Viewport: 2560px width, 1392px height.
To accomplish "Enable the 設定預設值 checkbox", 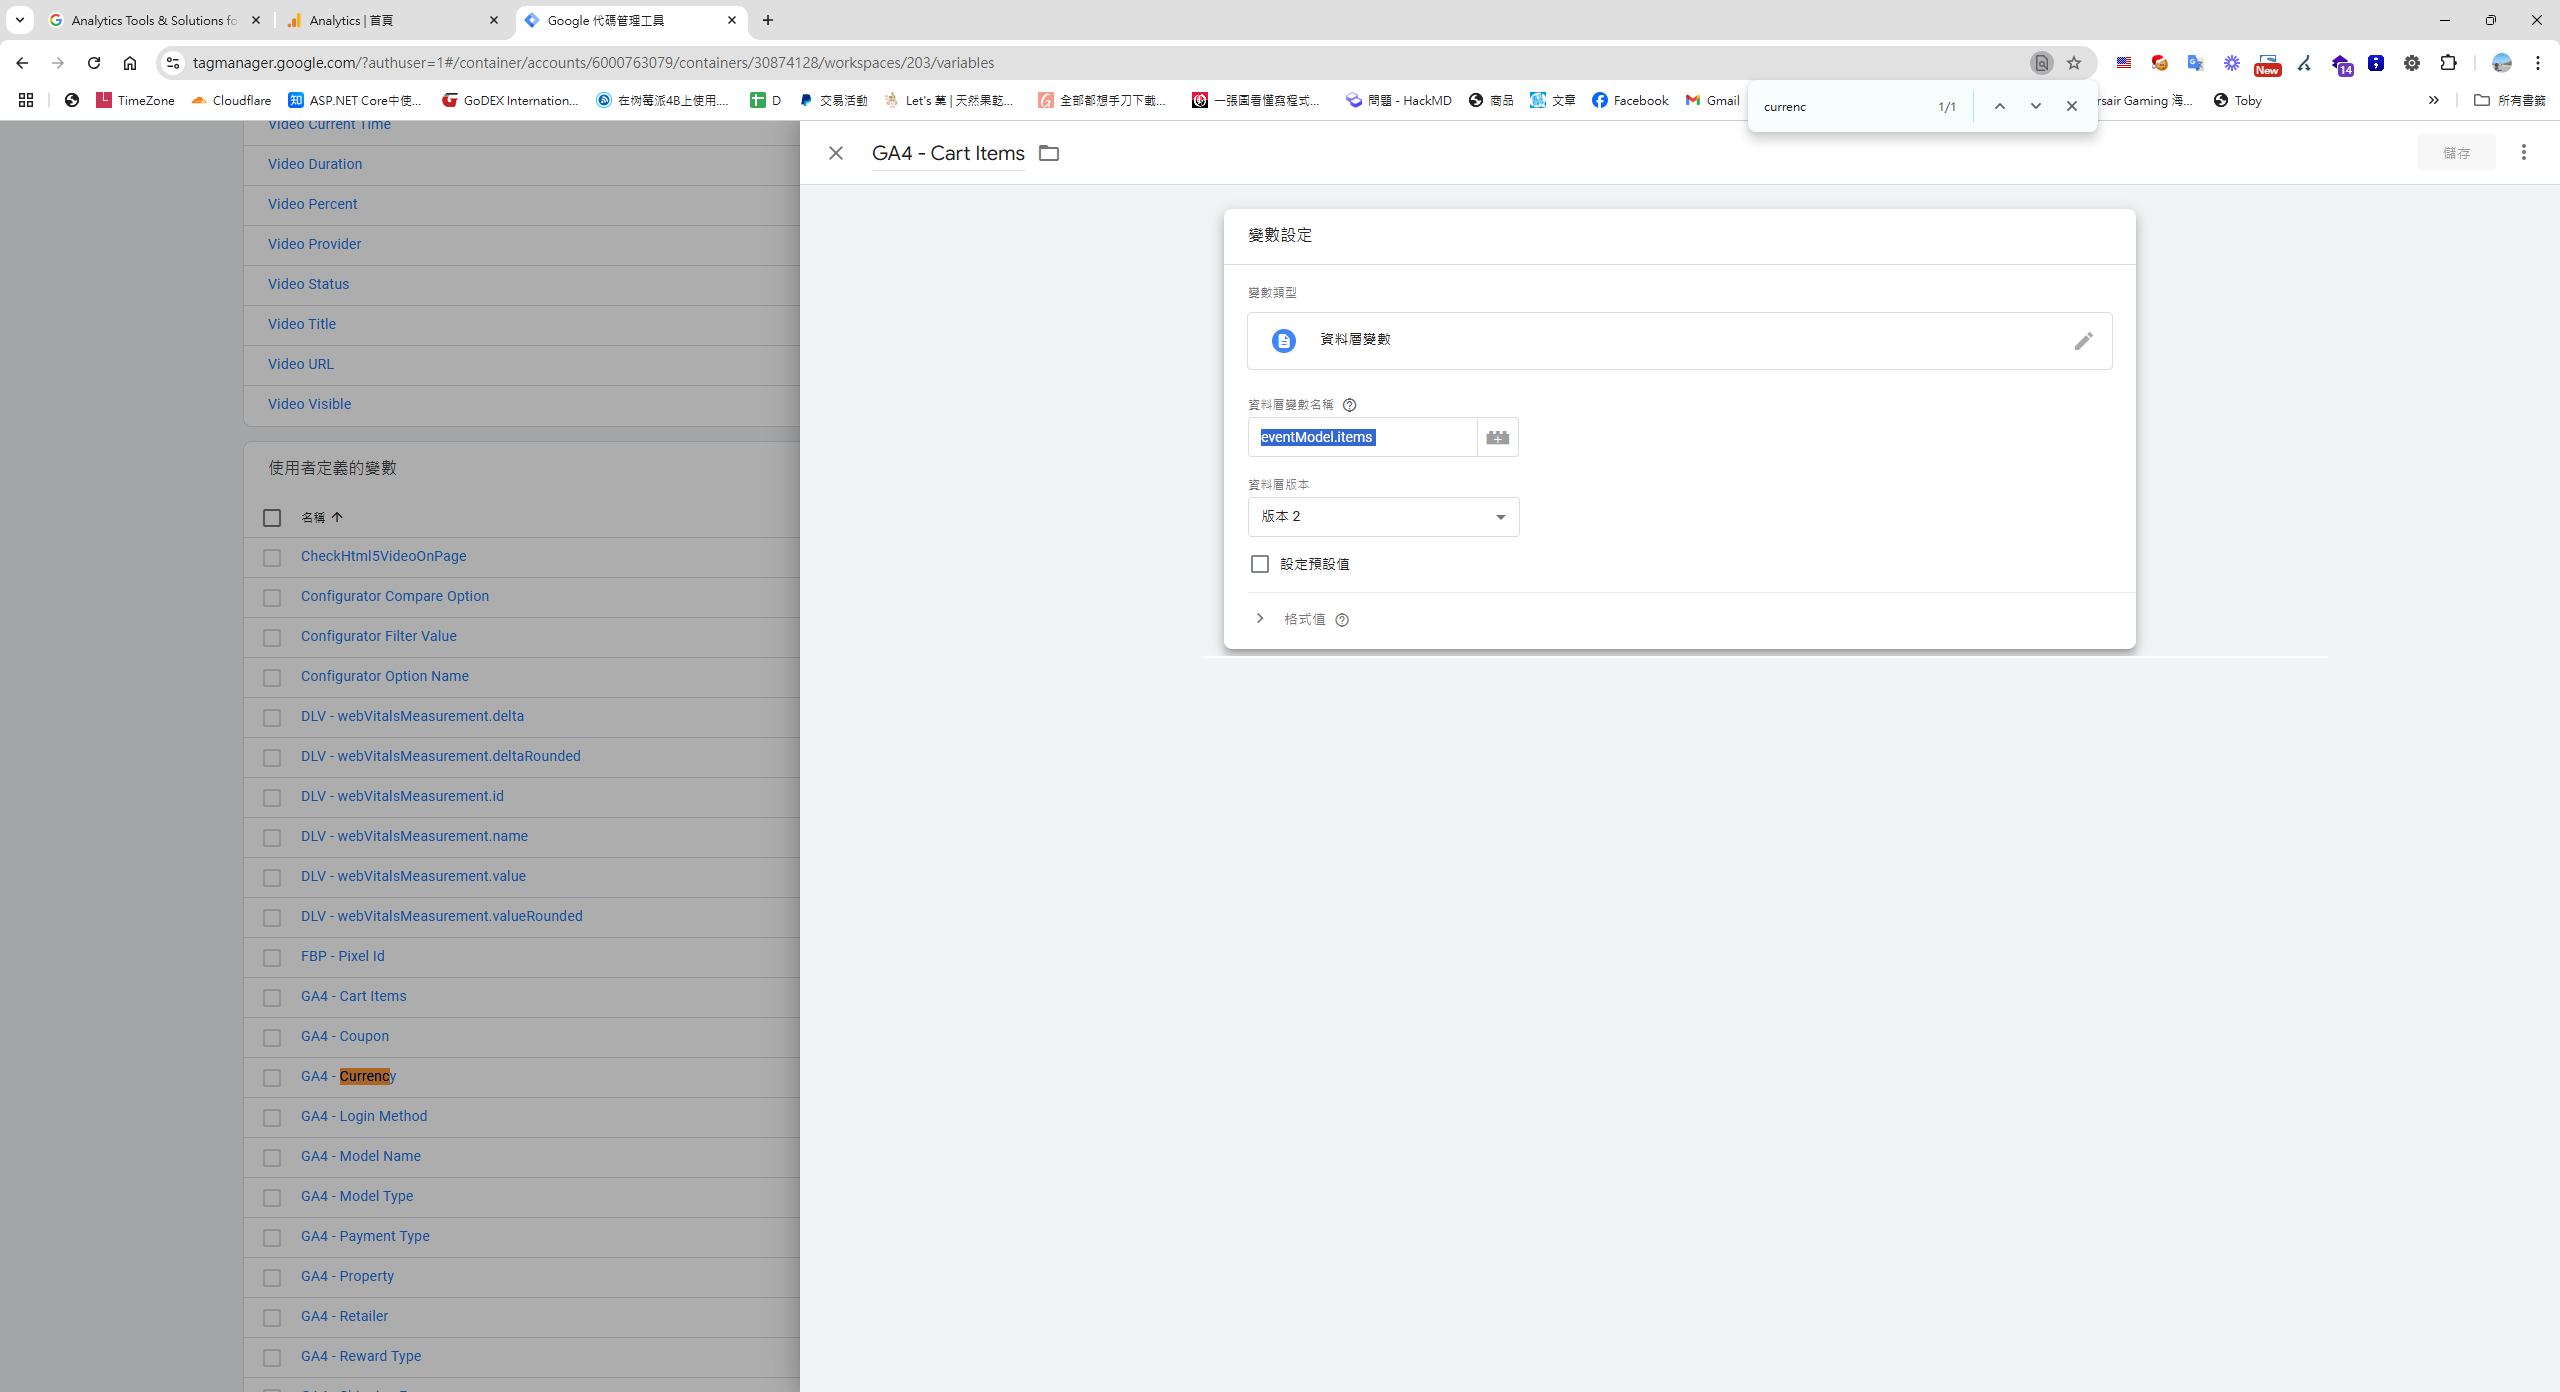I will pos(1259,564).
